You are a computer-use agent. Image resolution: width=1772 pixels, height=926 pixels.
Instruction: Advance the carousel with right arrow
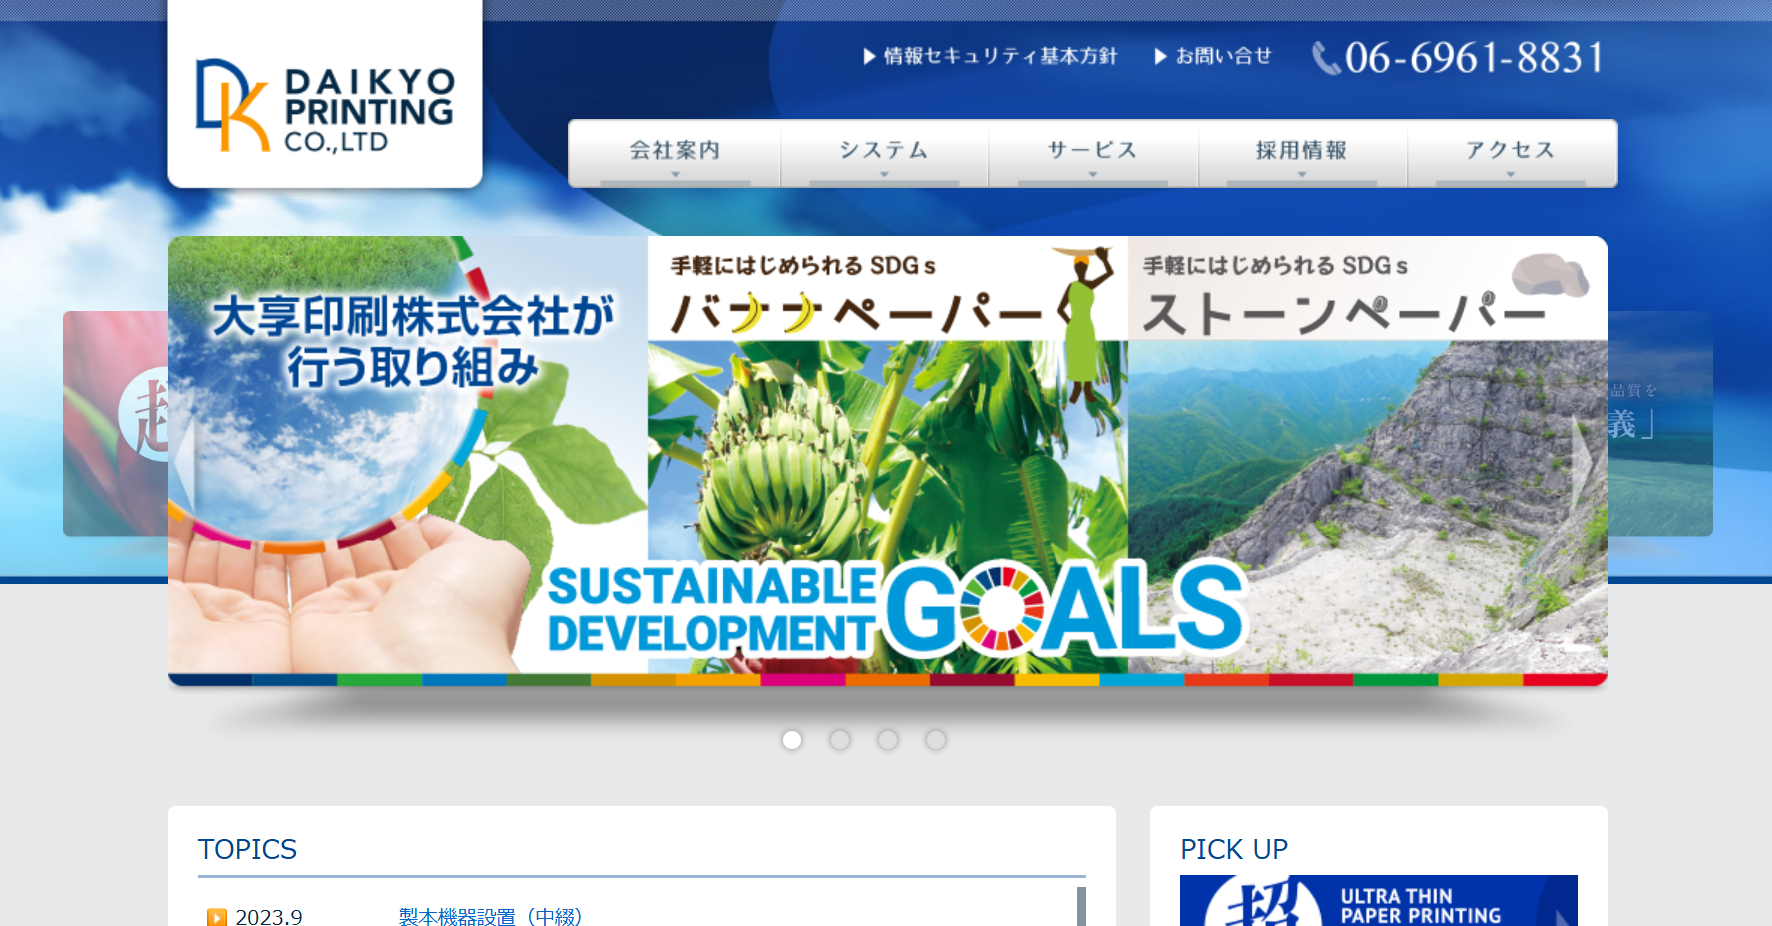[x=1582, y=461]
